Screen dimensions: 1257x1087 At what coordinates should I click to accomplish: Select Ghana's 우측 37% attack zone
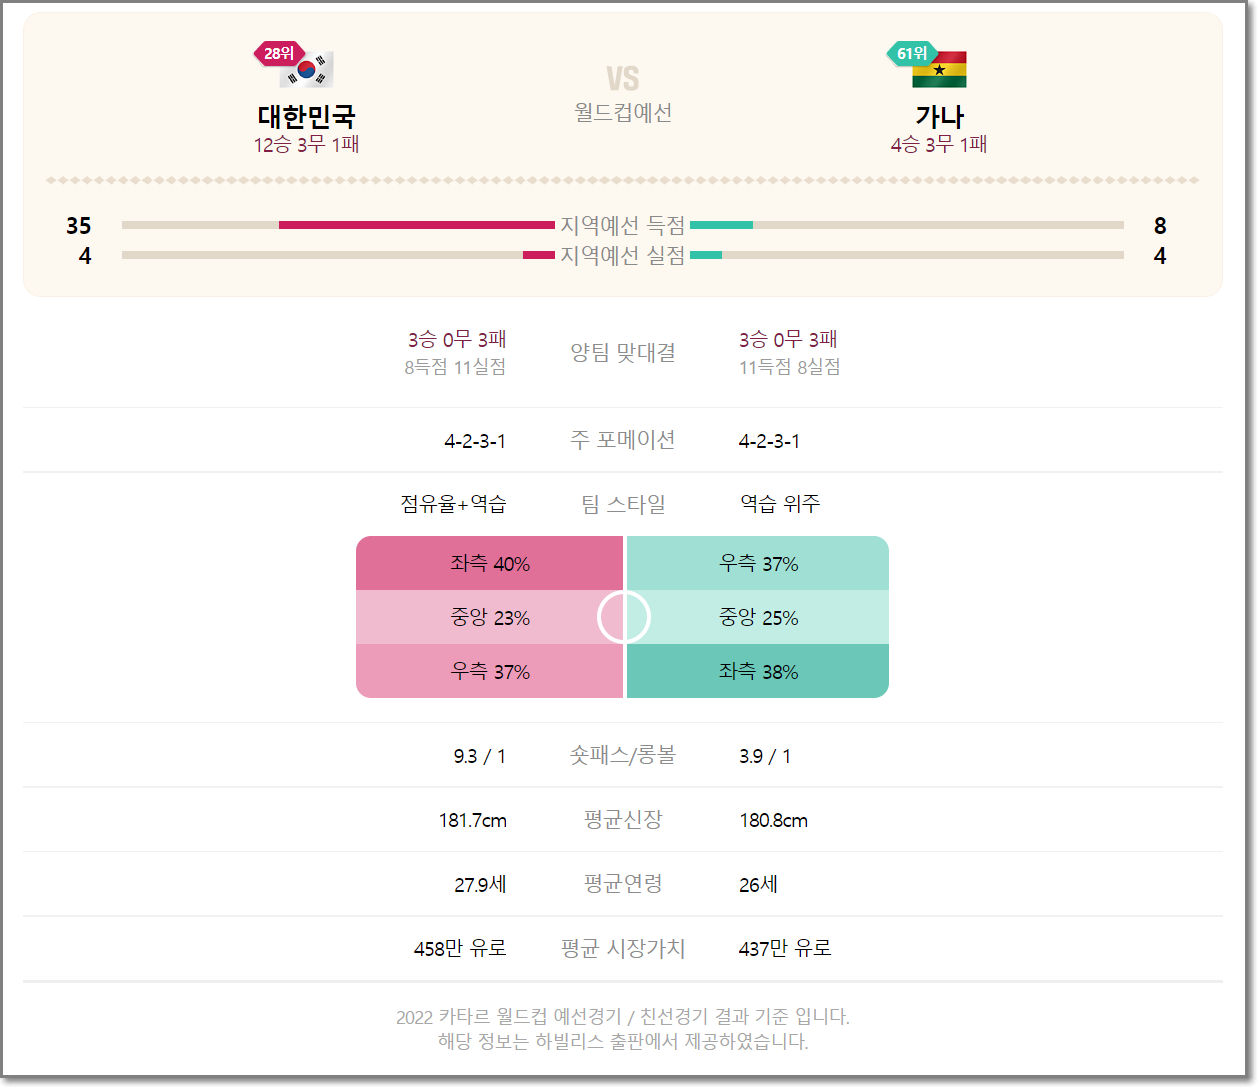(x=757, y=563)
